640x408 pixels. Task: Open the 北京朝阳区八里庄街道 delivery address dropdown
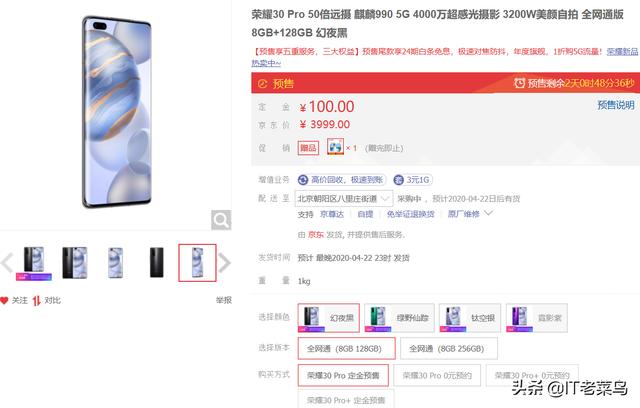coord(344,199)
